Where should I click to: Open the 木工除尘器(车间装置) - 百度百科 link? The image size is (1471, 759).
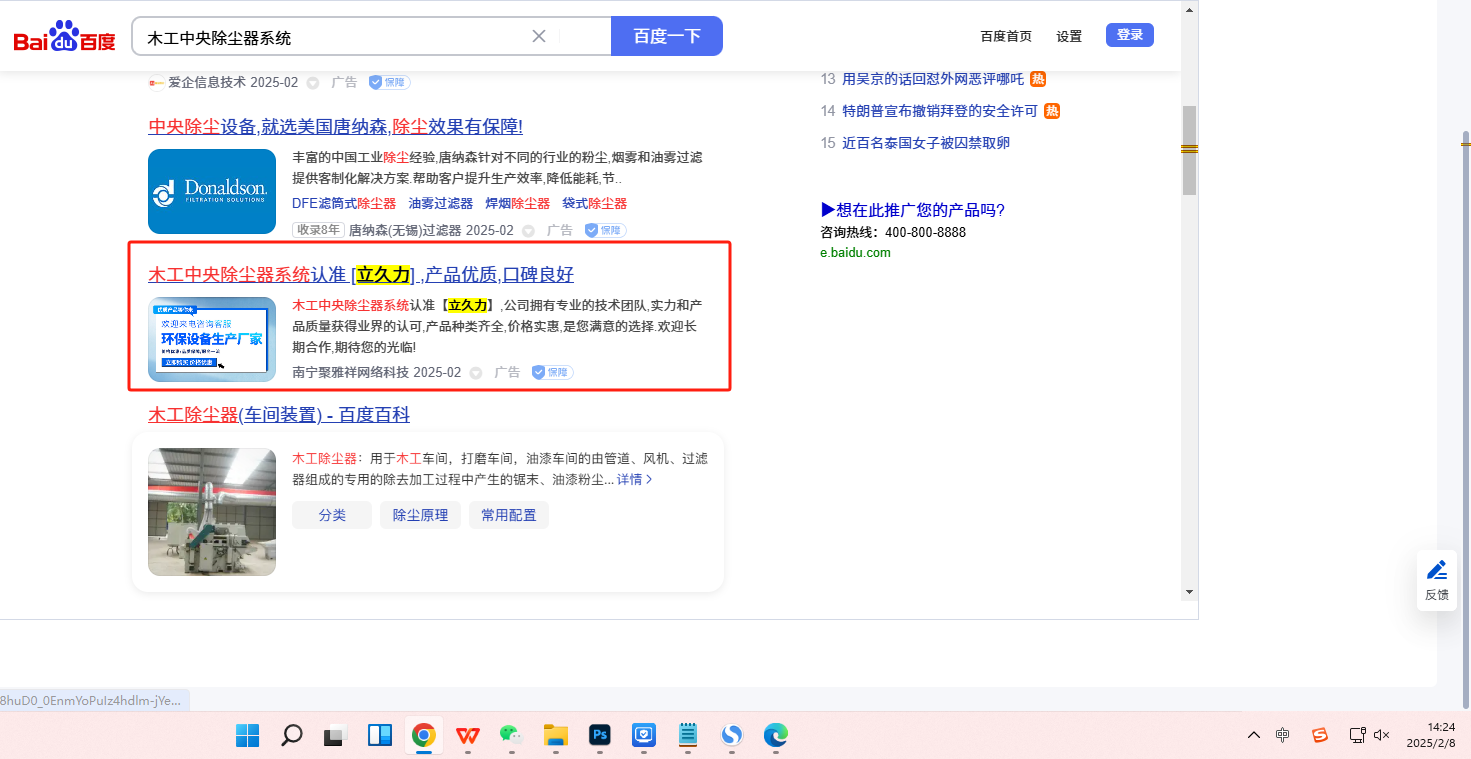coord(279,415)
